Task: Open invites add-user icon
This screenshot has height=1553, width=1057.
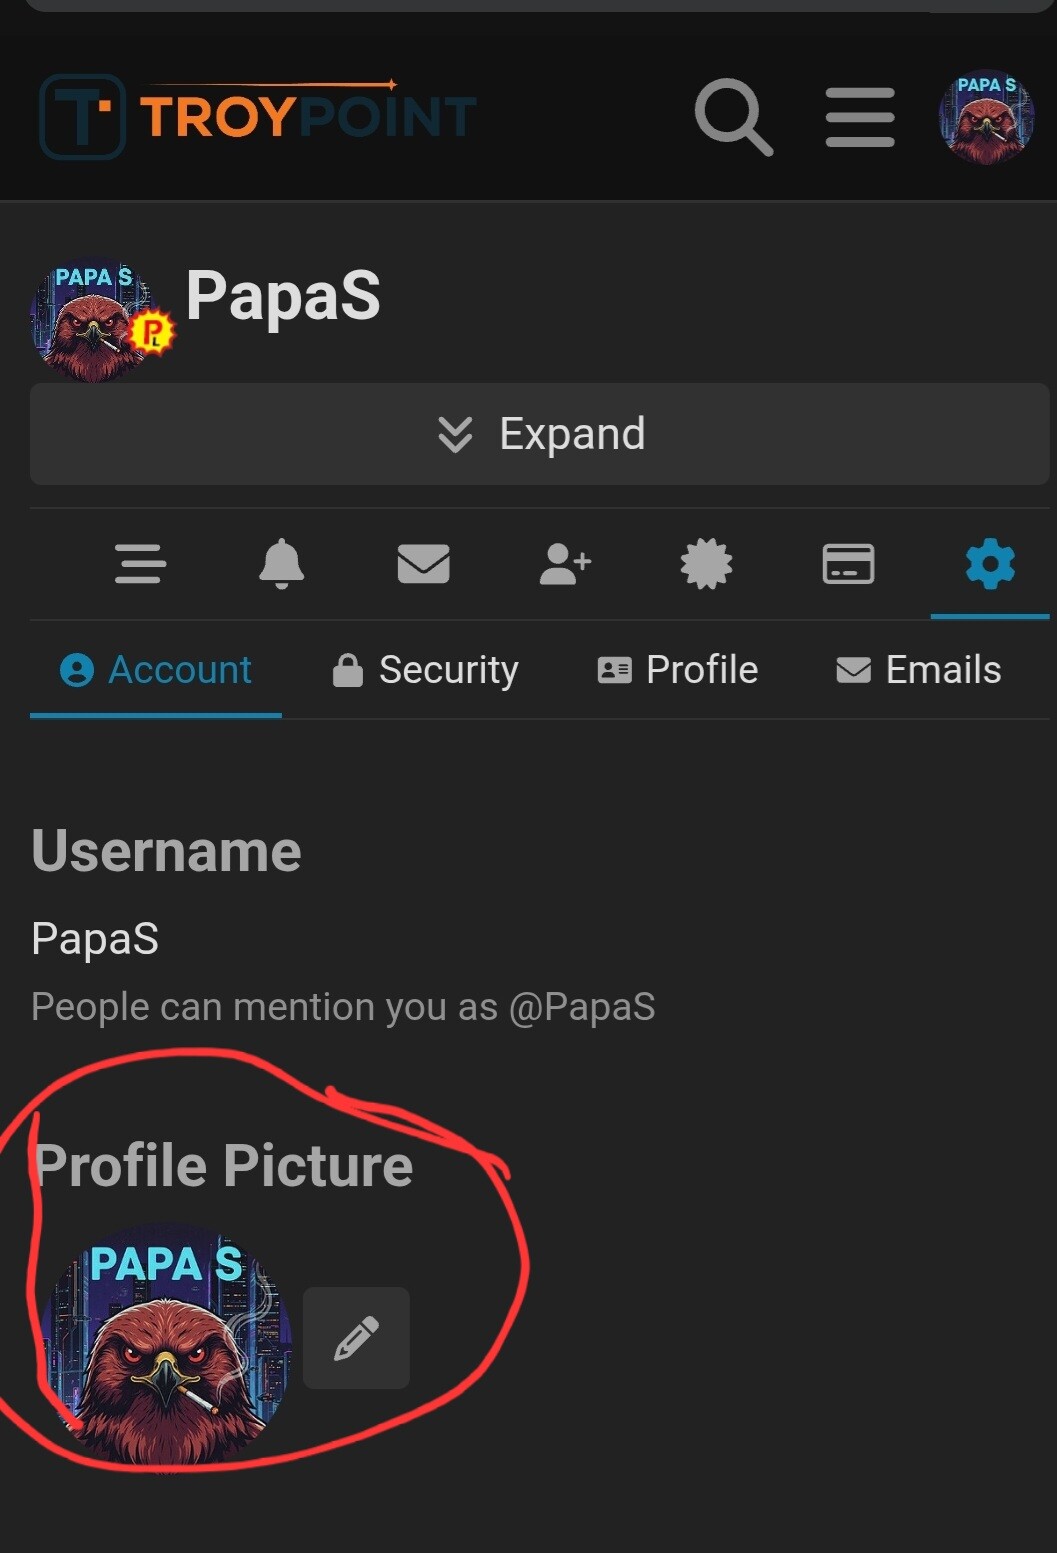Action: [565, 564]
